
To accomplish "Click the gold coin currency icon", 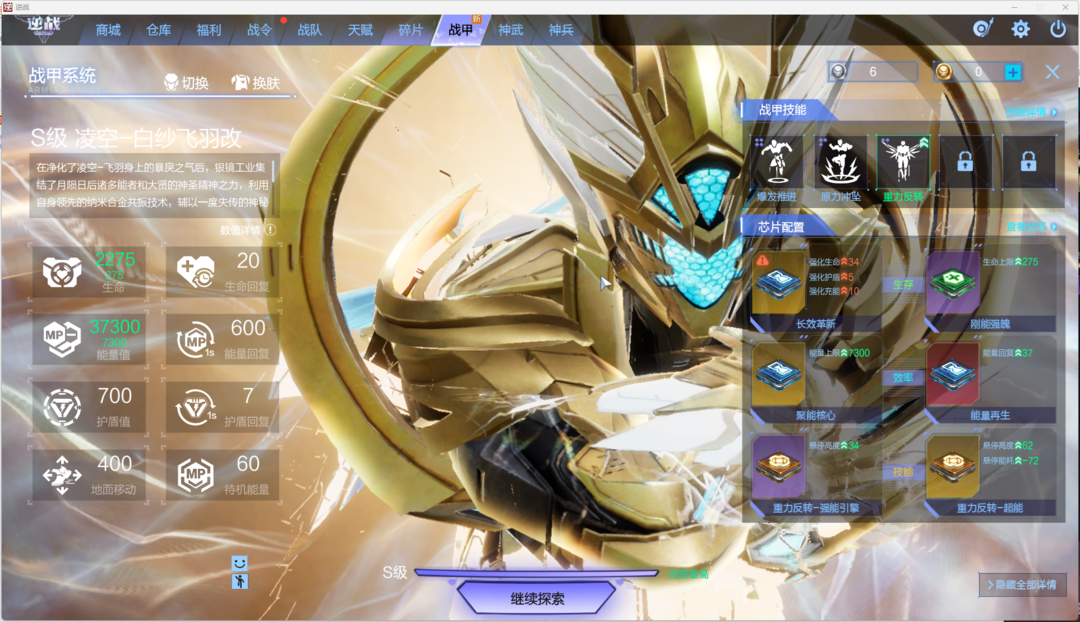I will (x=944, y=72).
